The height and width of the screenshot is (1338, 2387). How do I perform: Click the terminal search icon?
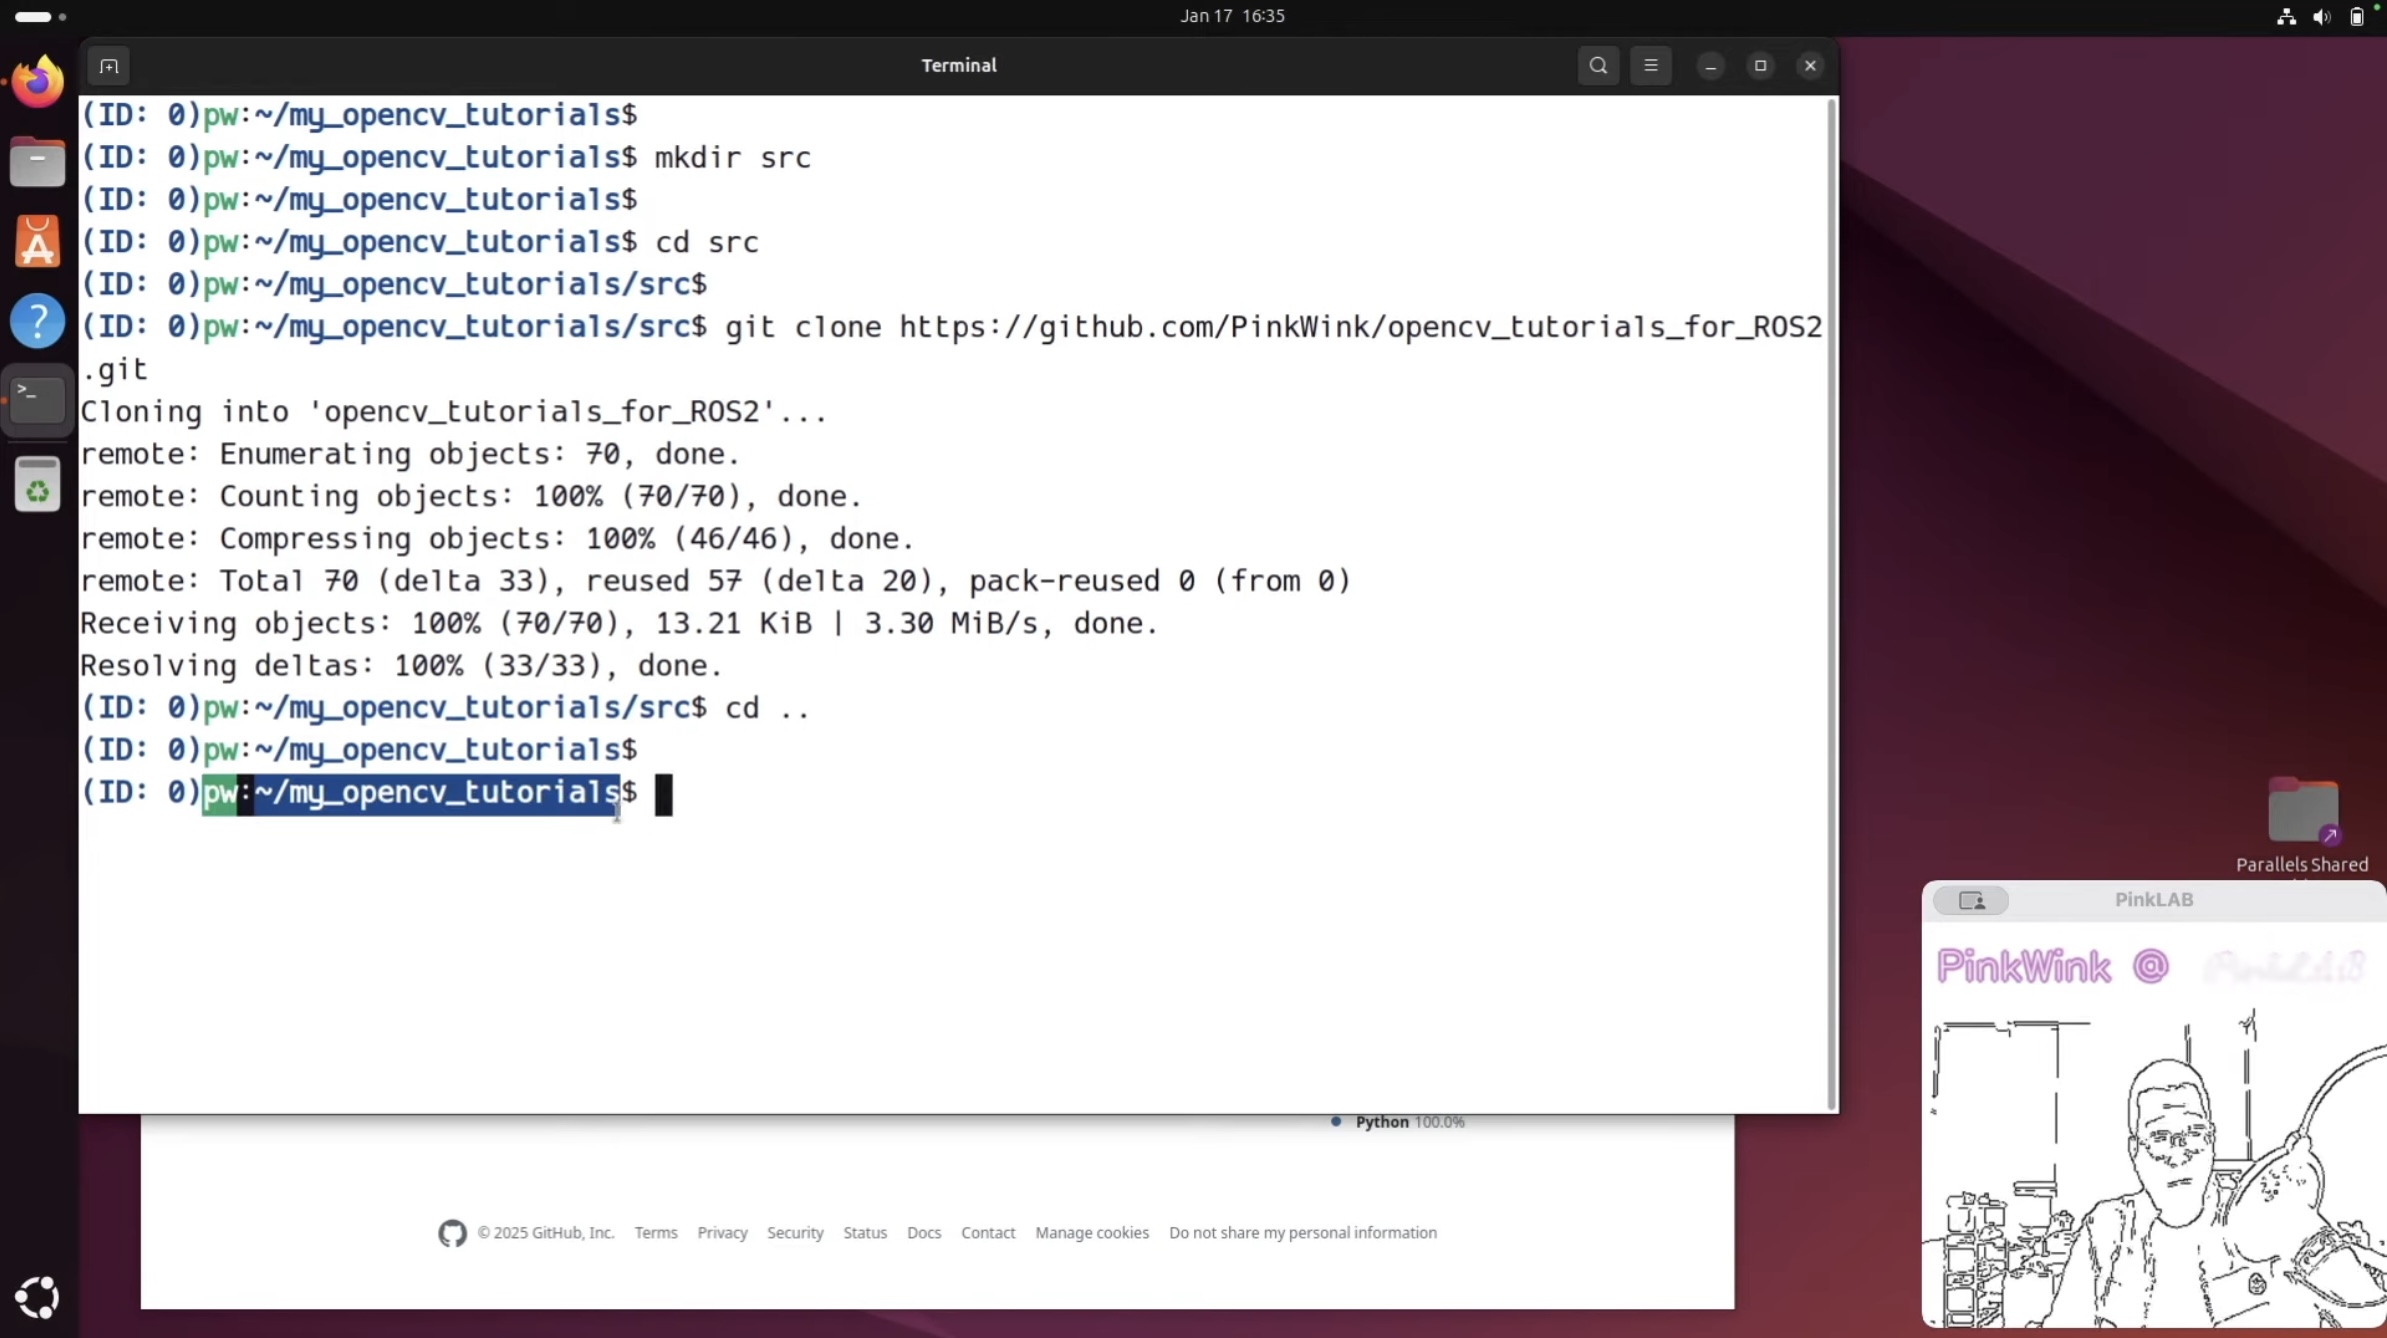pyautogui.click(x=1598, y=66)
